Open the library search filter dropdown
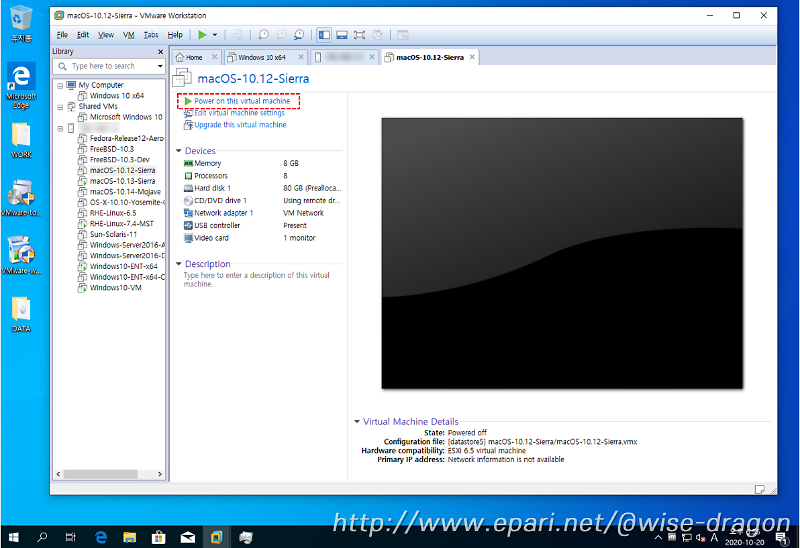This screenshot has height=548, width=800. [x=160, y=66]
